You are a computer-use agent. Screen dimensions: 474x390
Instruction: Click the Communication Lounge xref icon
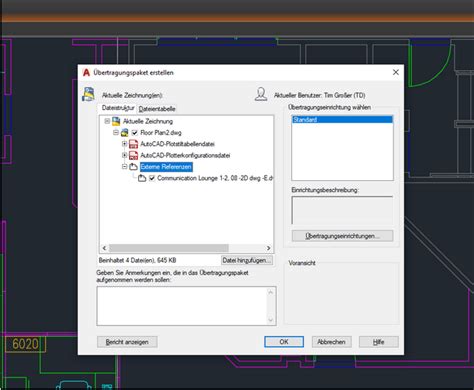[x=142, y=178]
